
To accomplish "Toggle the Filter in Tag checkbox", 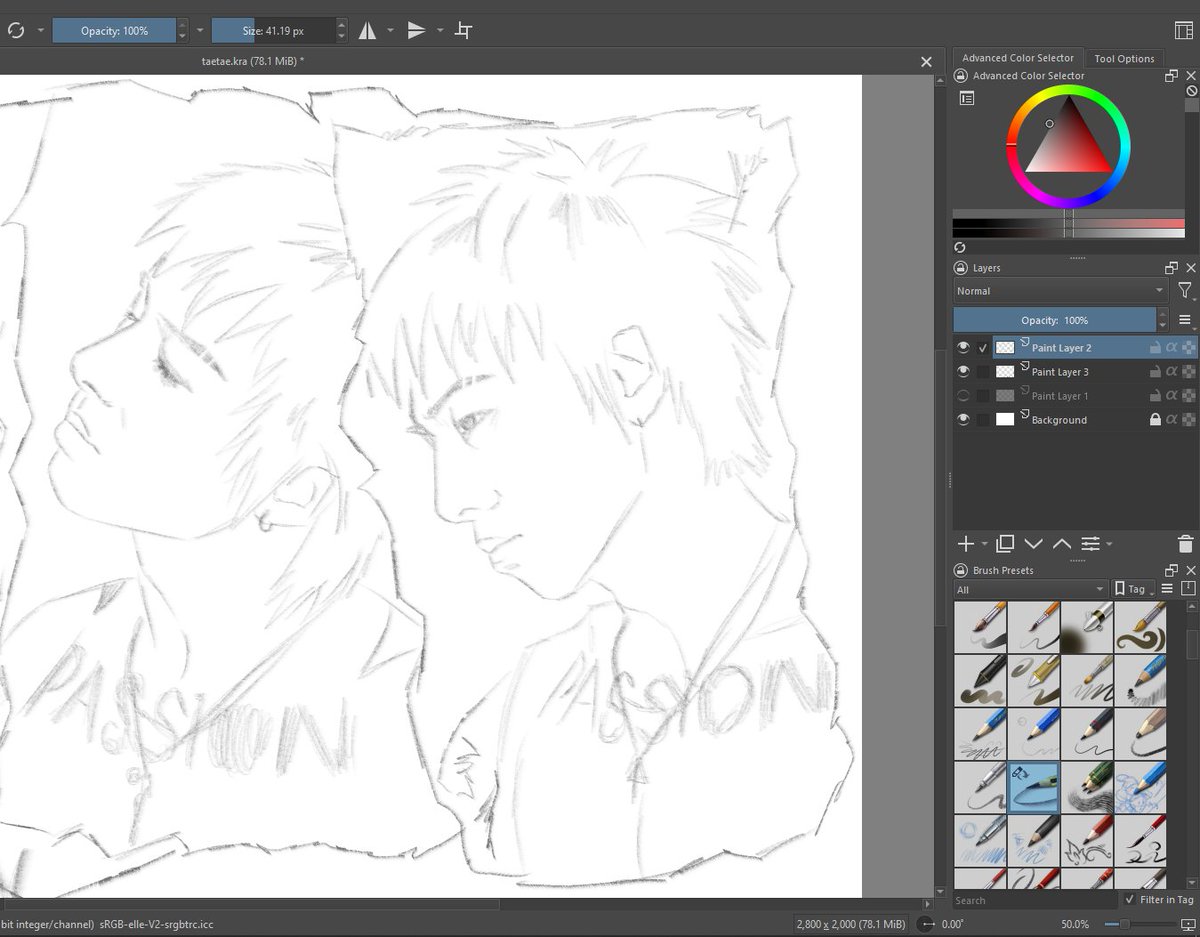I will (1130, 900).
